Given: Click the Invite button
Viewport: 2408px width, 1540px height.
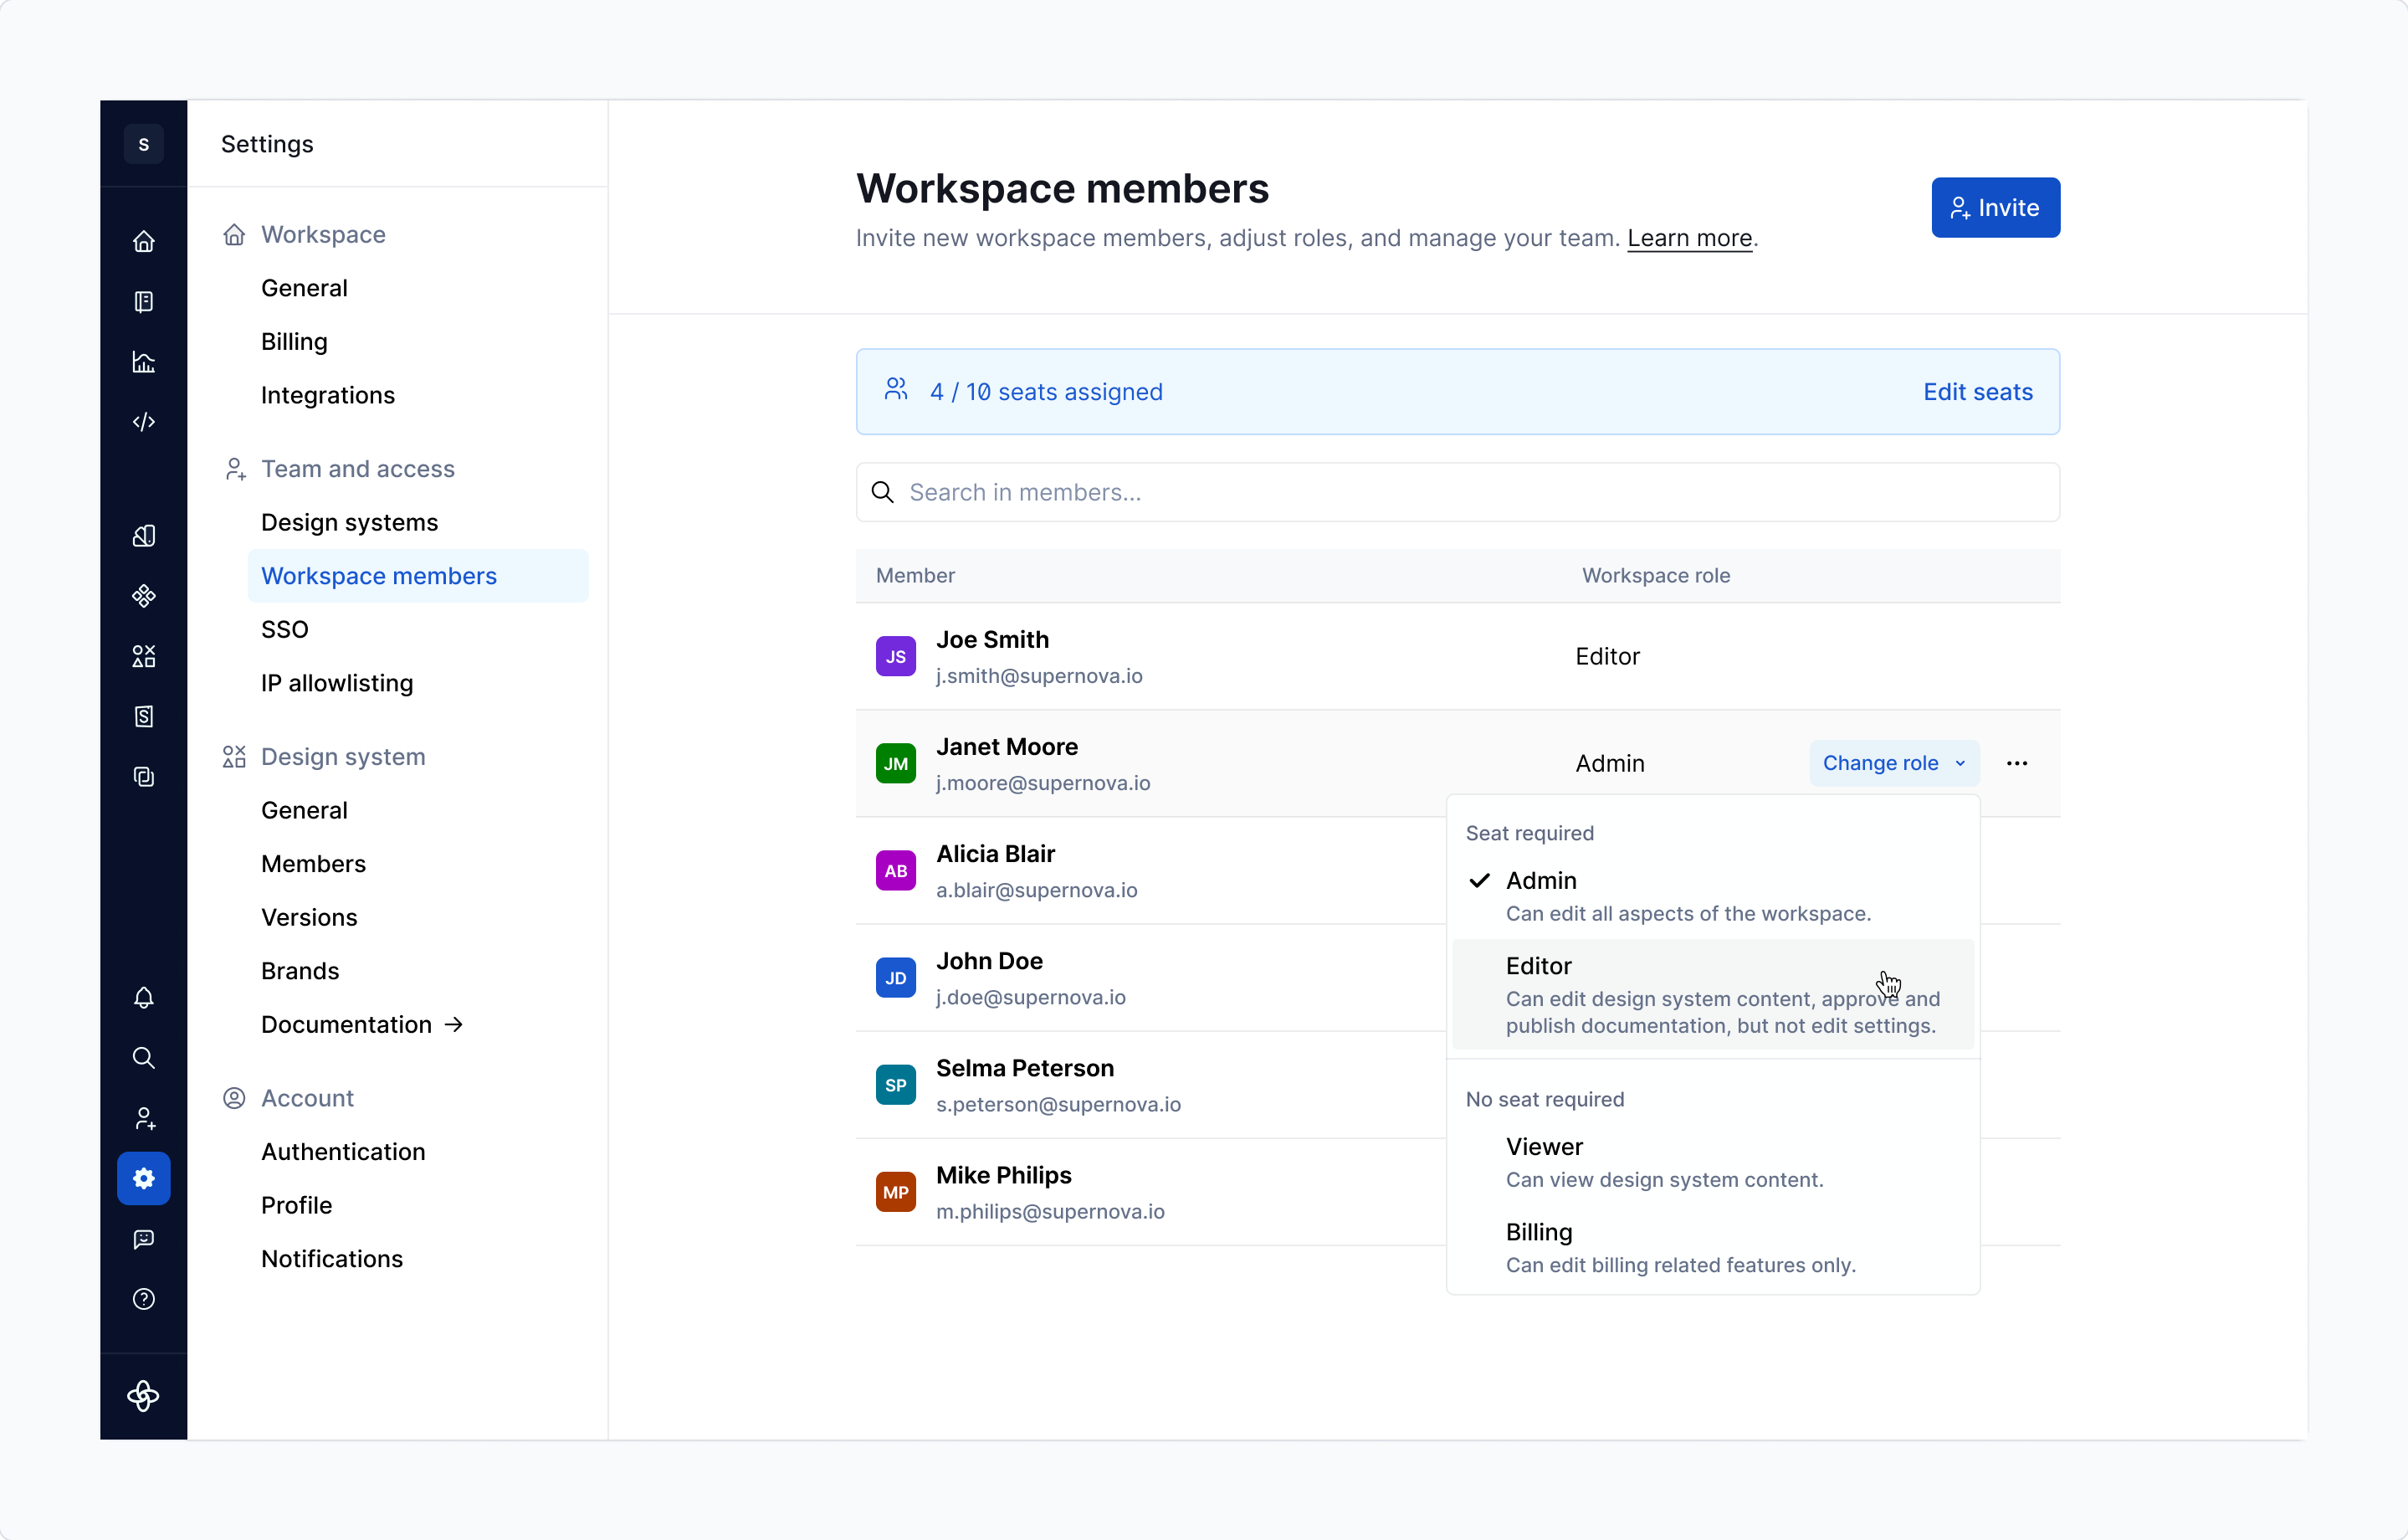Looking at the screenshot, I should [1994, 208].
